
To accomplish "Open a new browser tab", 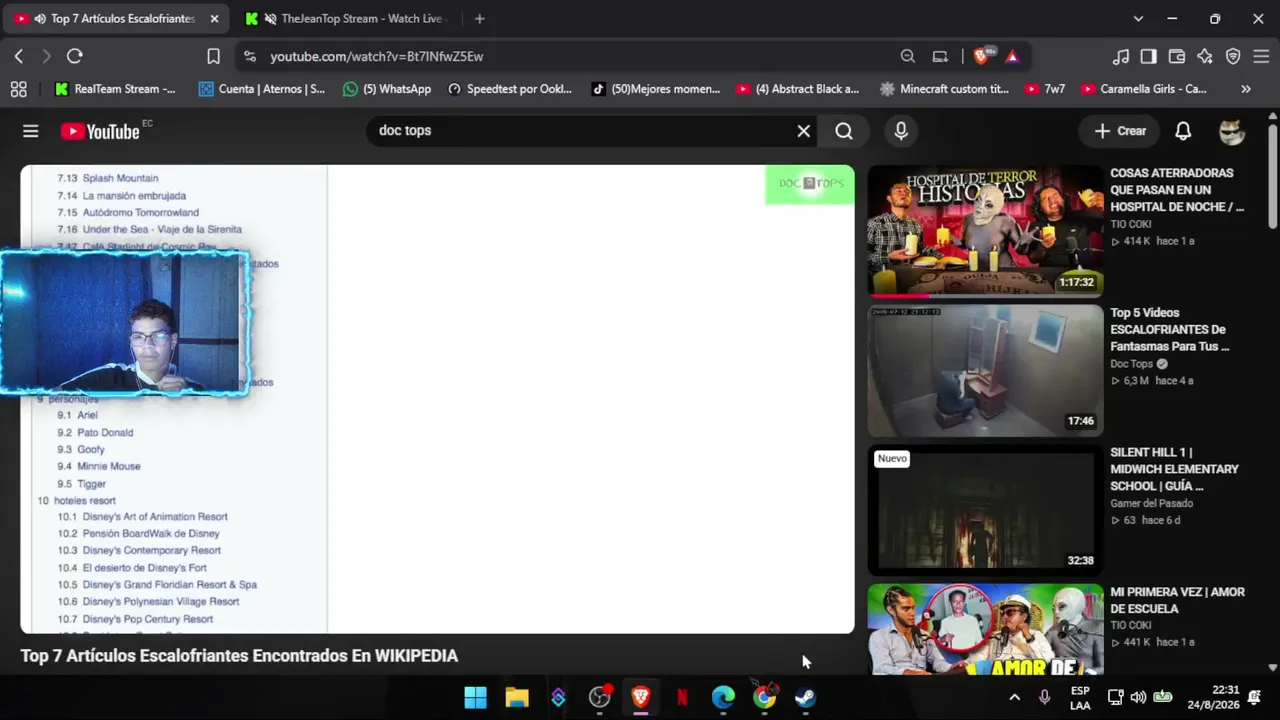I will point(480,18).
